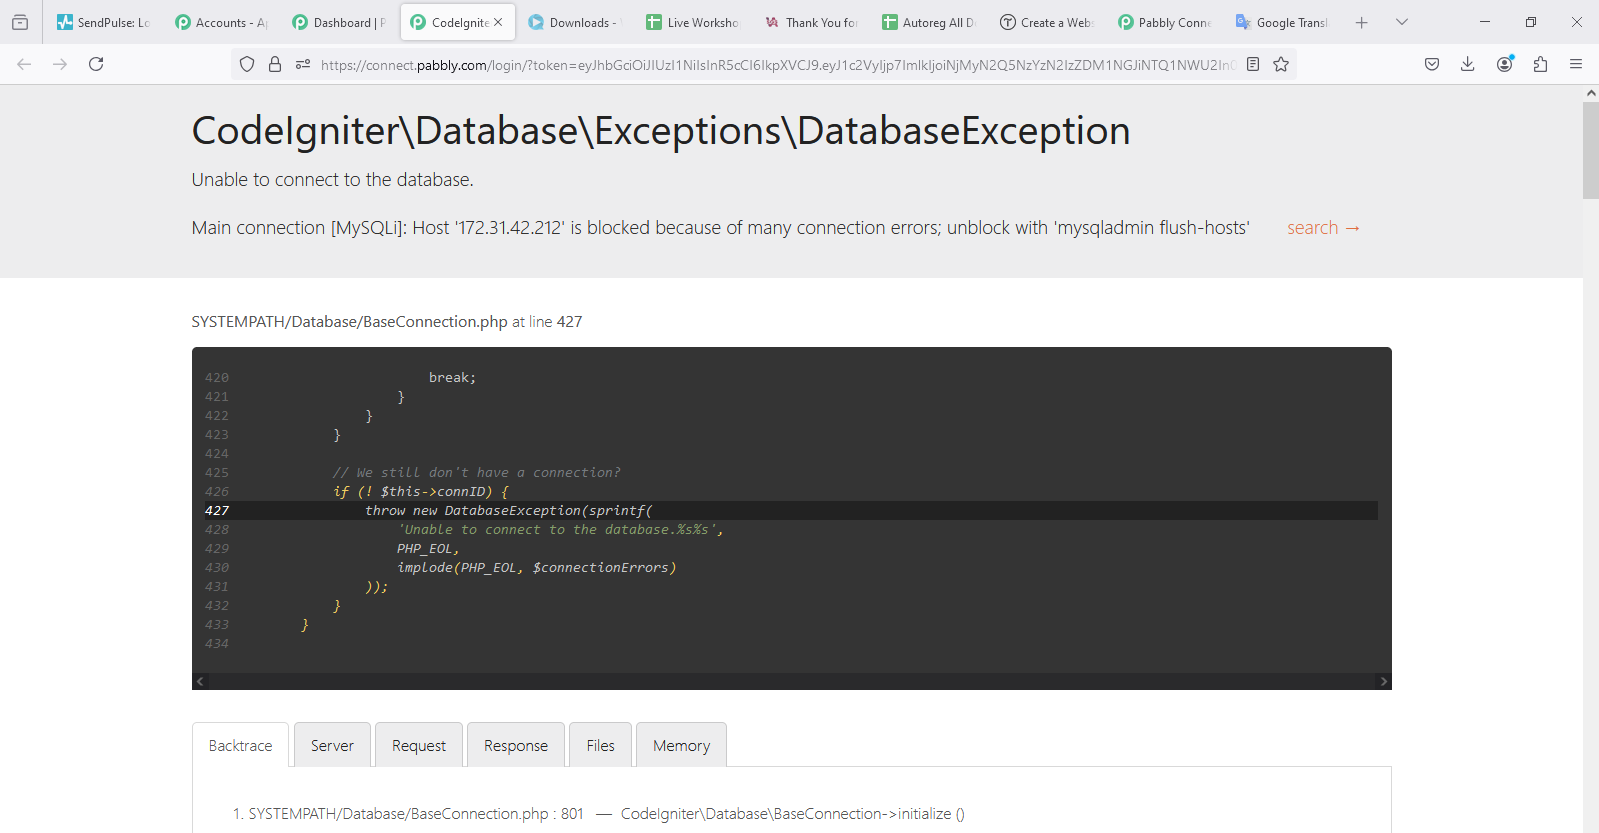Switch to Downloads tab
The height and width of the screenshot is (833, 1599).
point(575,22)
